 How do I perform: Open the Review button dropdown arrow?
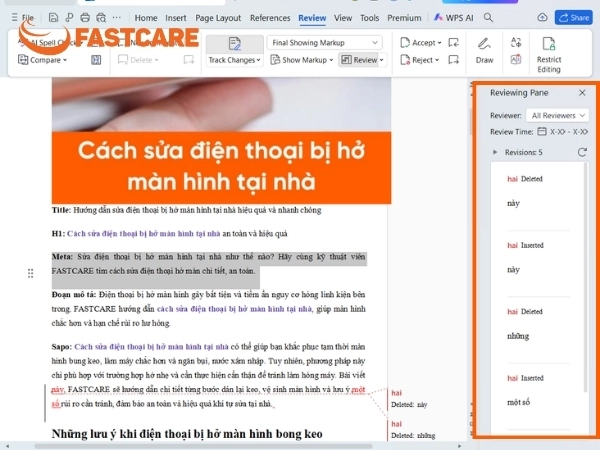tap(382, 60)
